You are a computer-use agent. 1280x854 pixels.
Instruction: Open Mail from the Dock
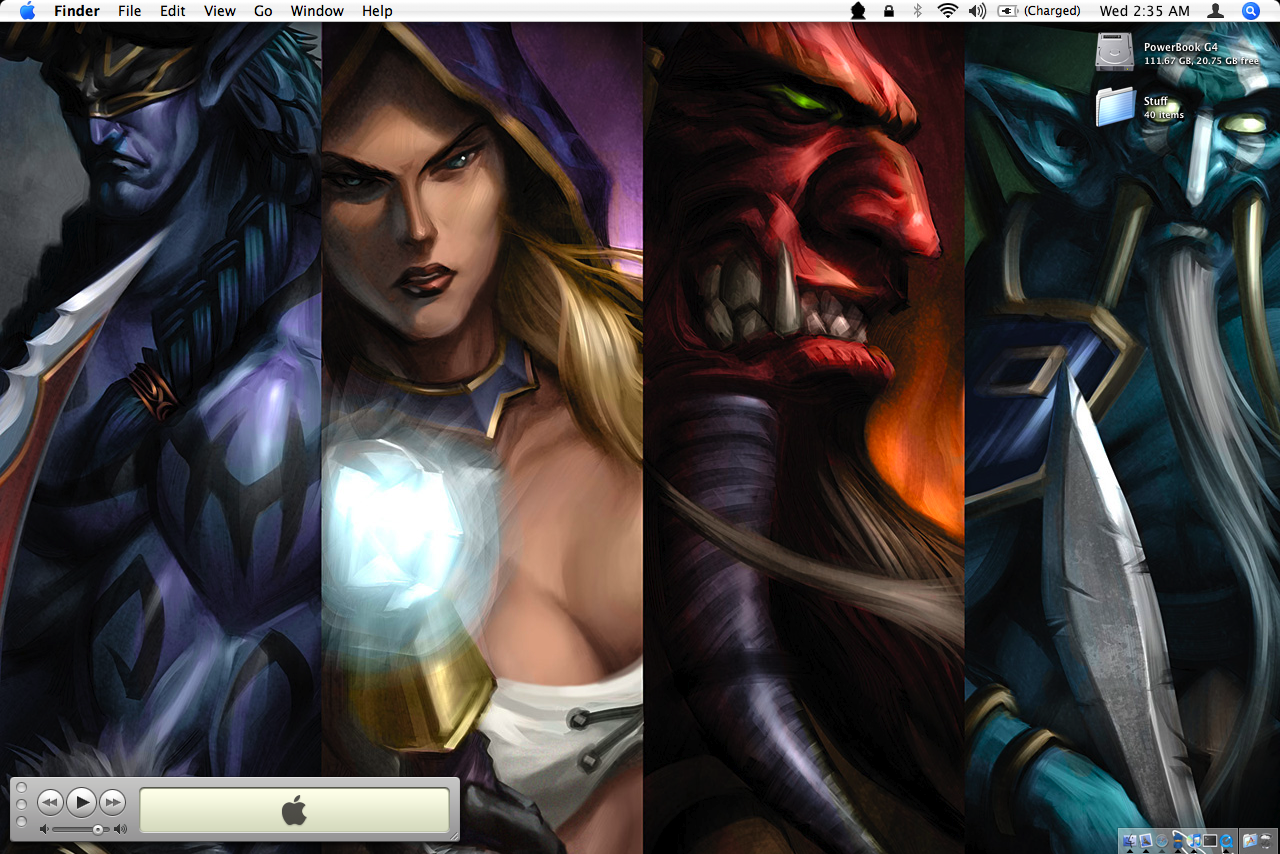click(x=1146, y=841)
